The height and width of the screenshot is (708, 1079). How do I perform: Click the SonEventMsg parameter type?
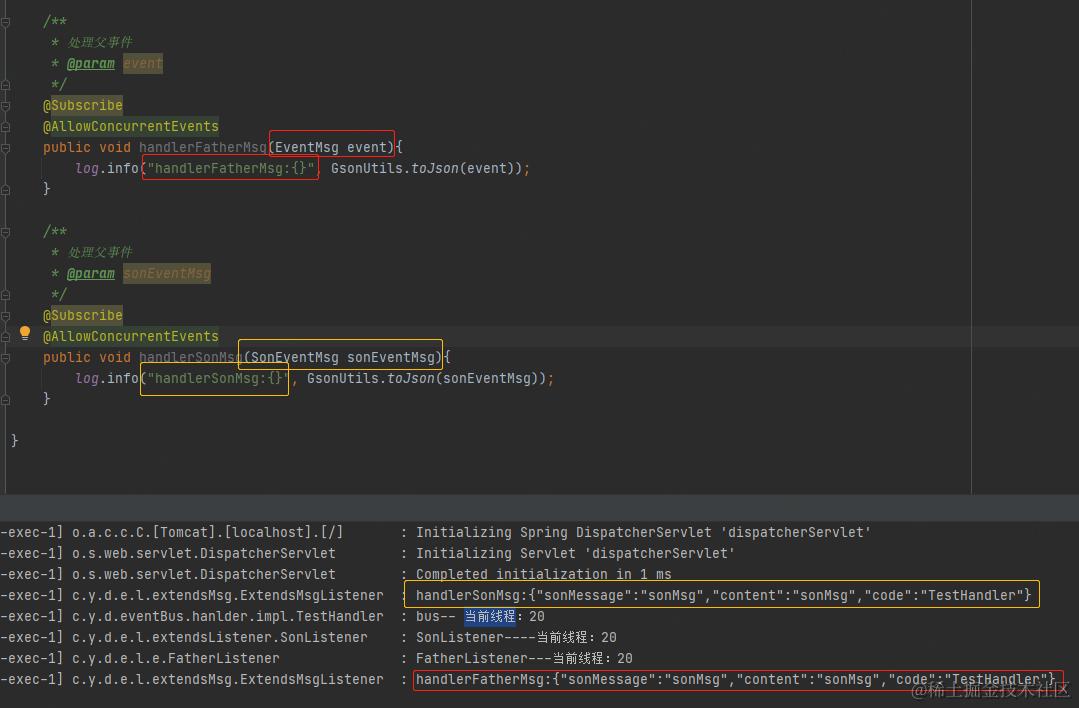295,357
